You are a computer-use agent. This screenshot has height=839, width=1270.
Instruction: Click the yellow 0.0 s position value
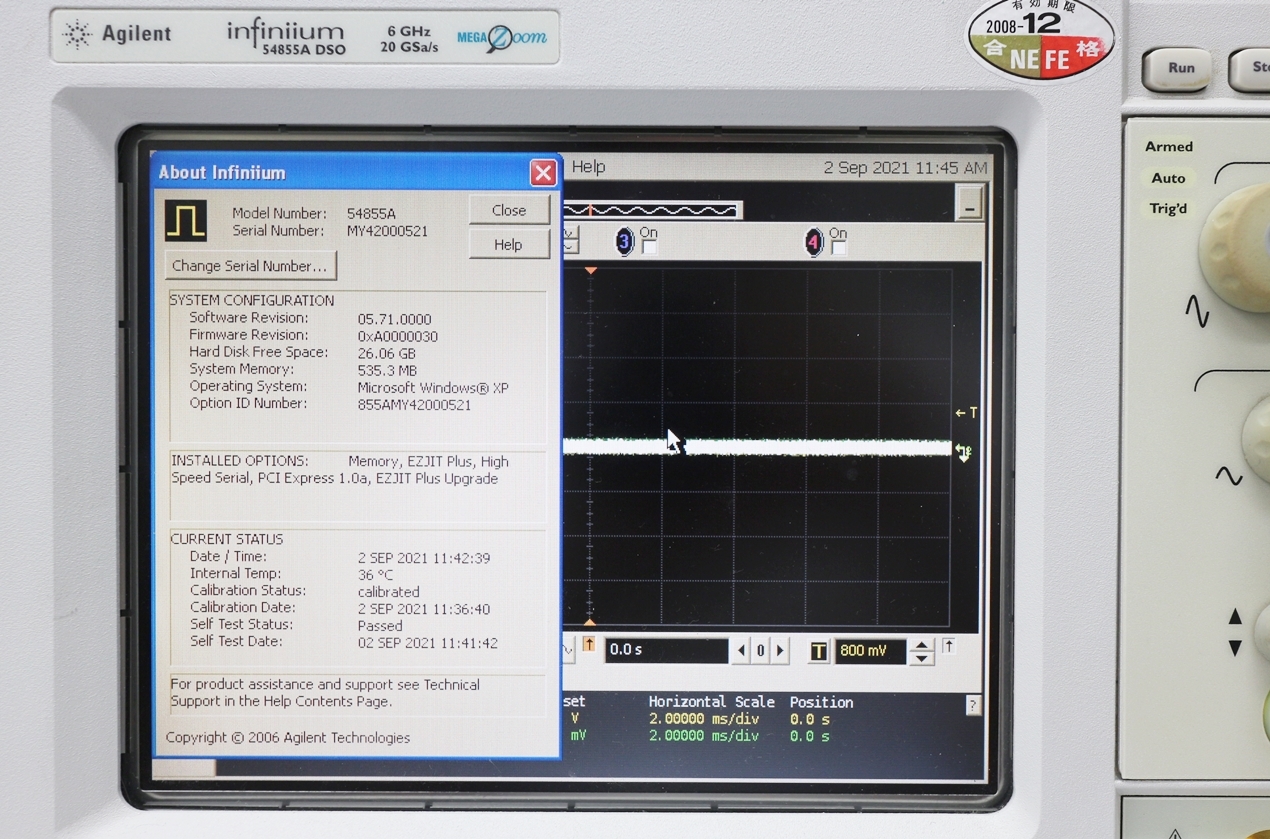810,719
